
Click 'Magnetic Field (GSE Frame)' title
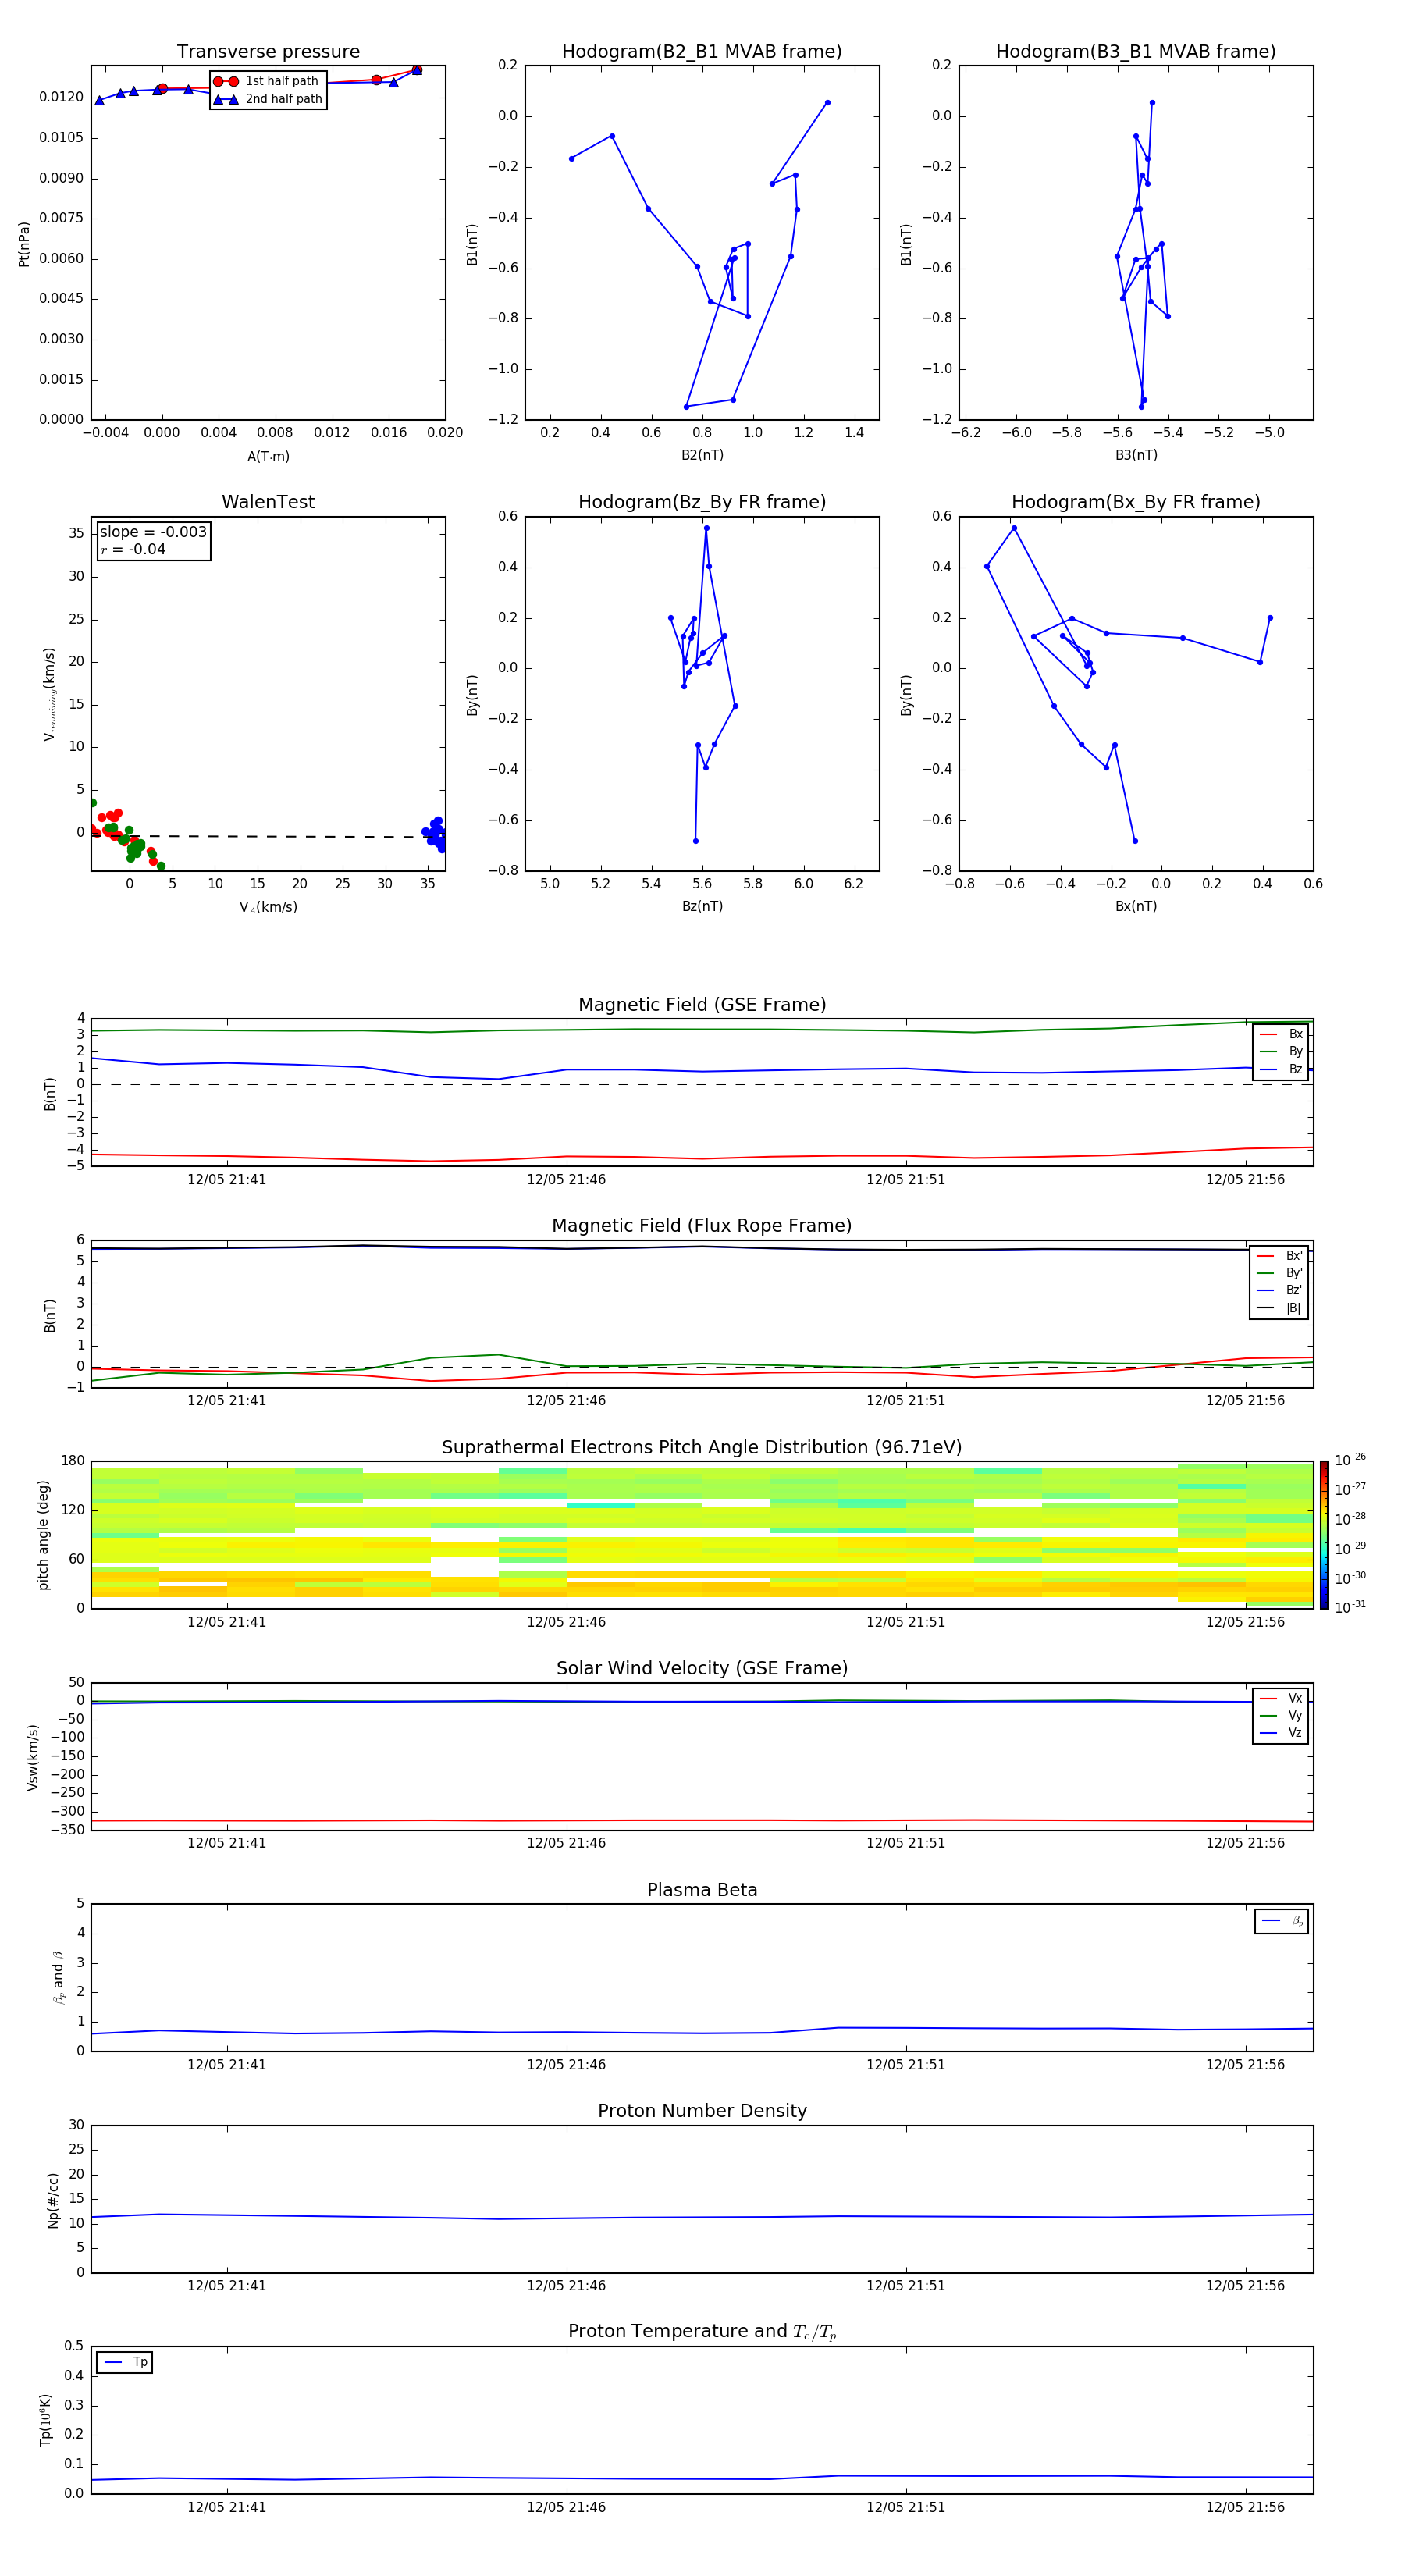(702, 1005)
